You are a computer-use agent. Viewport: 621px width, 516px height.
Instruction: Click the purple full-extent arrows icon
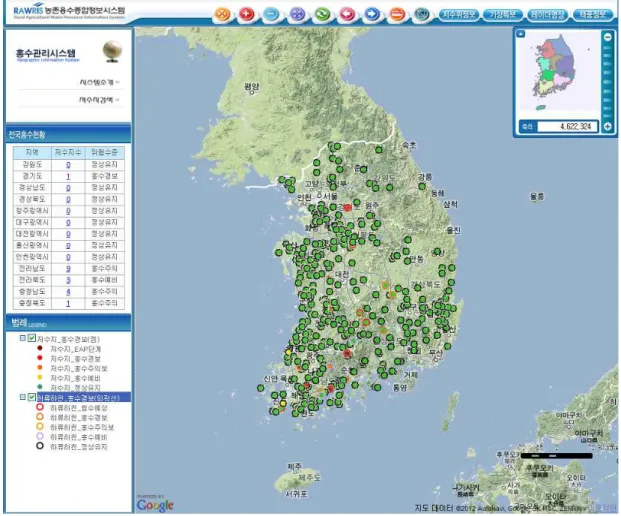(x=297, y=14)
